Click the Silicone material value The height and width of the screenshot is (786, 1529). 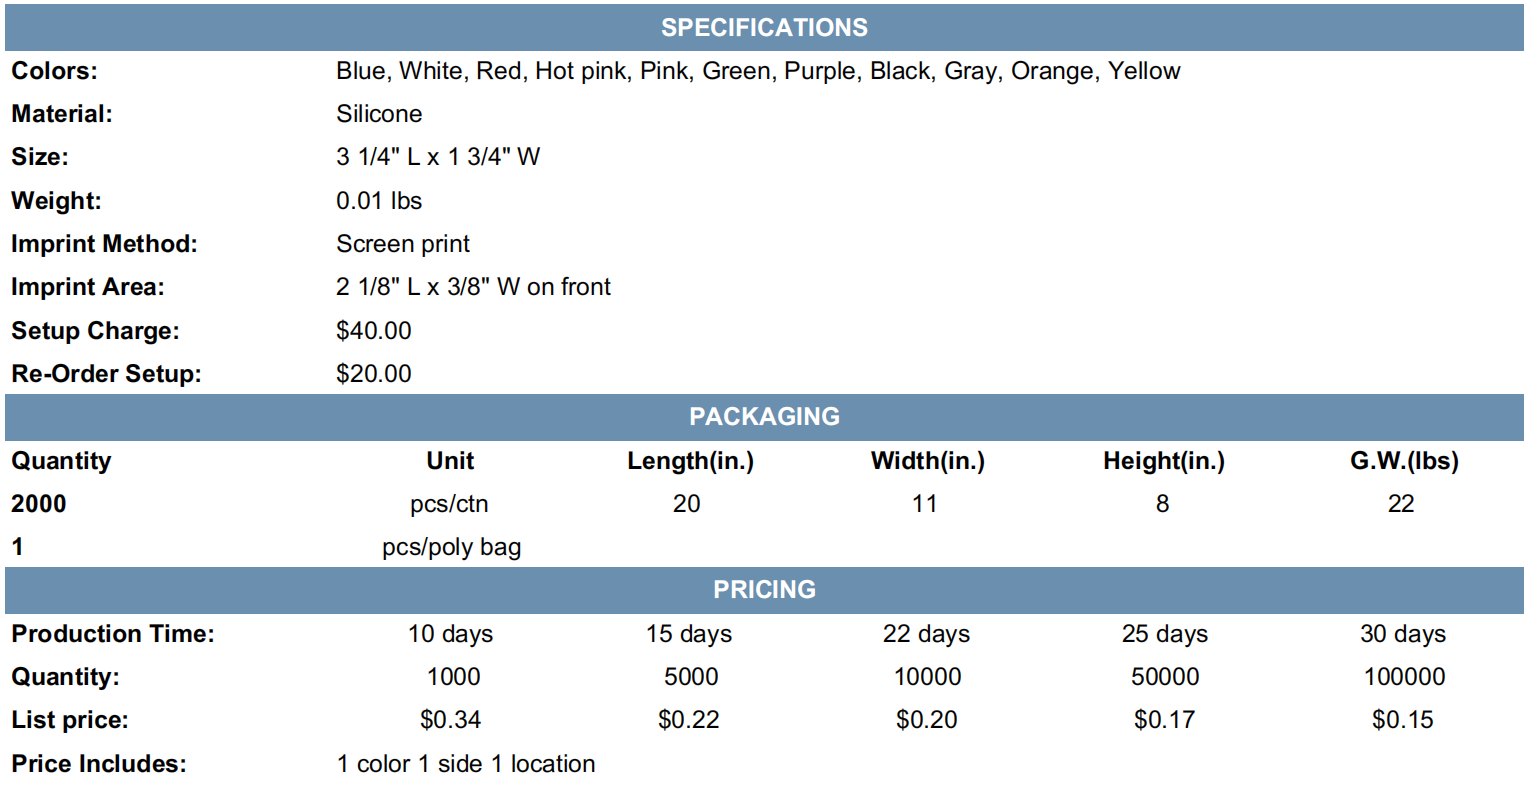(379, 114)
